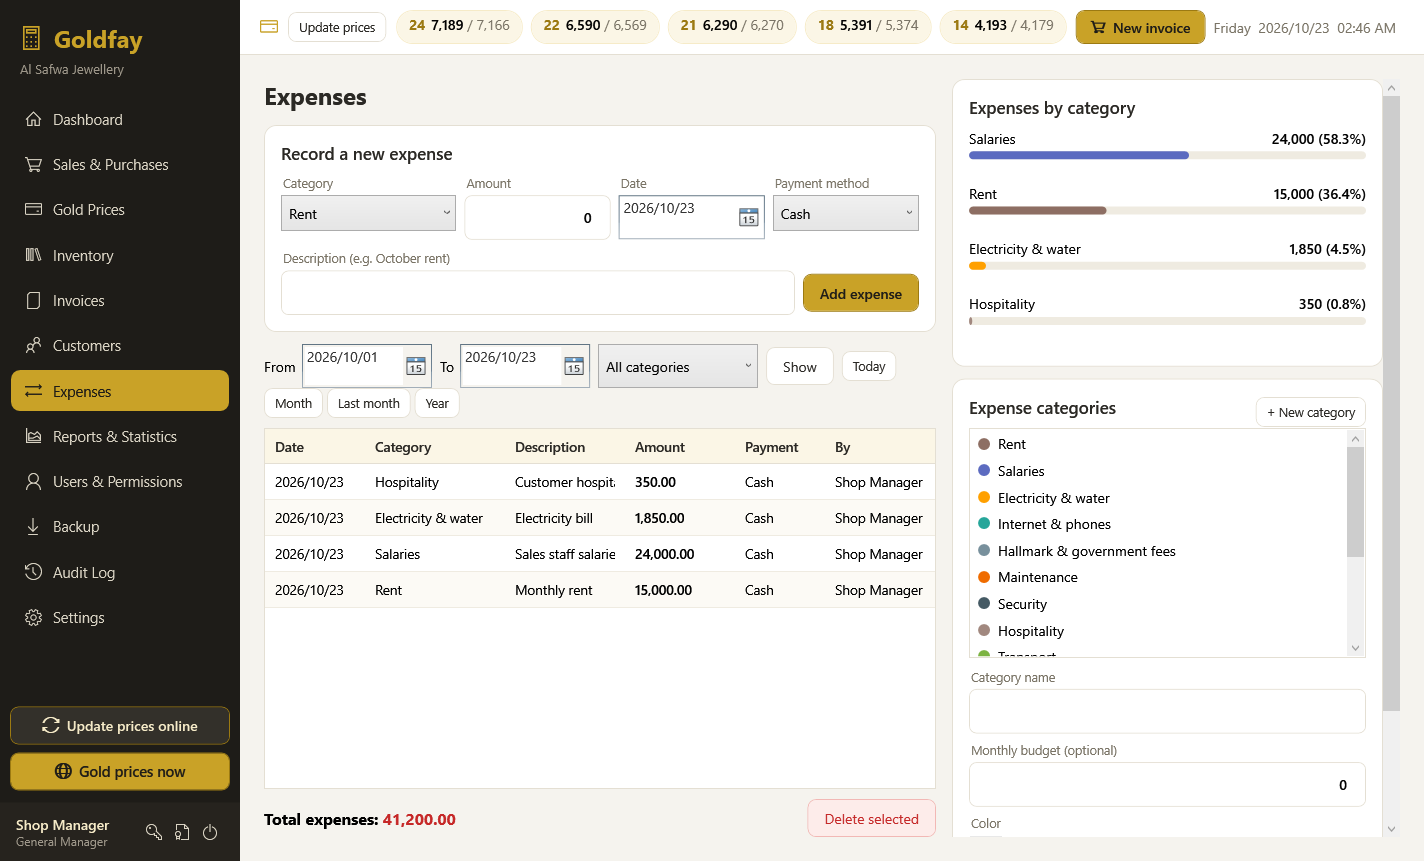Select the Last month range button
This screenshot has width=1424, height=861.
369,403
